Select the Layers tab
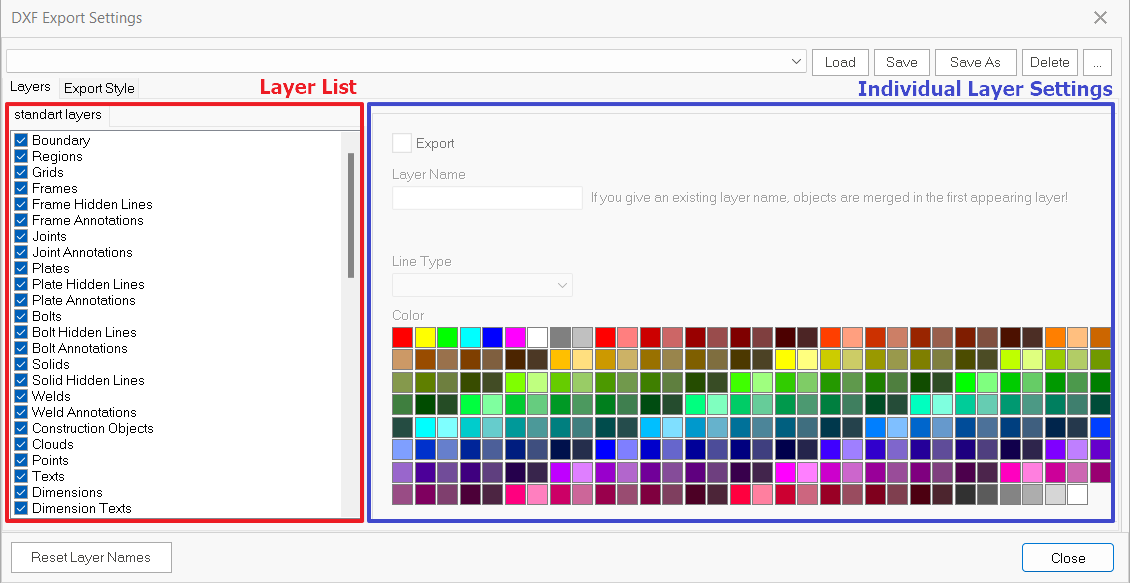The width and height of the screenshot is (1130, 583). coord(30,88)
